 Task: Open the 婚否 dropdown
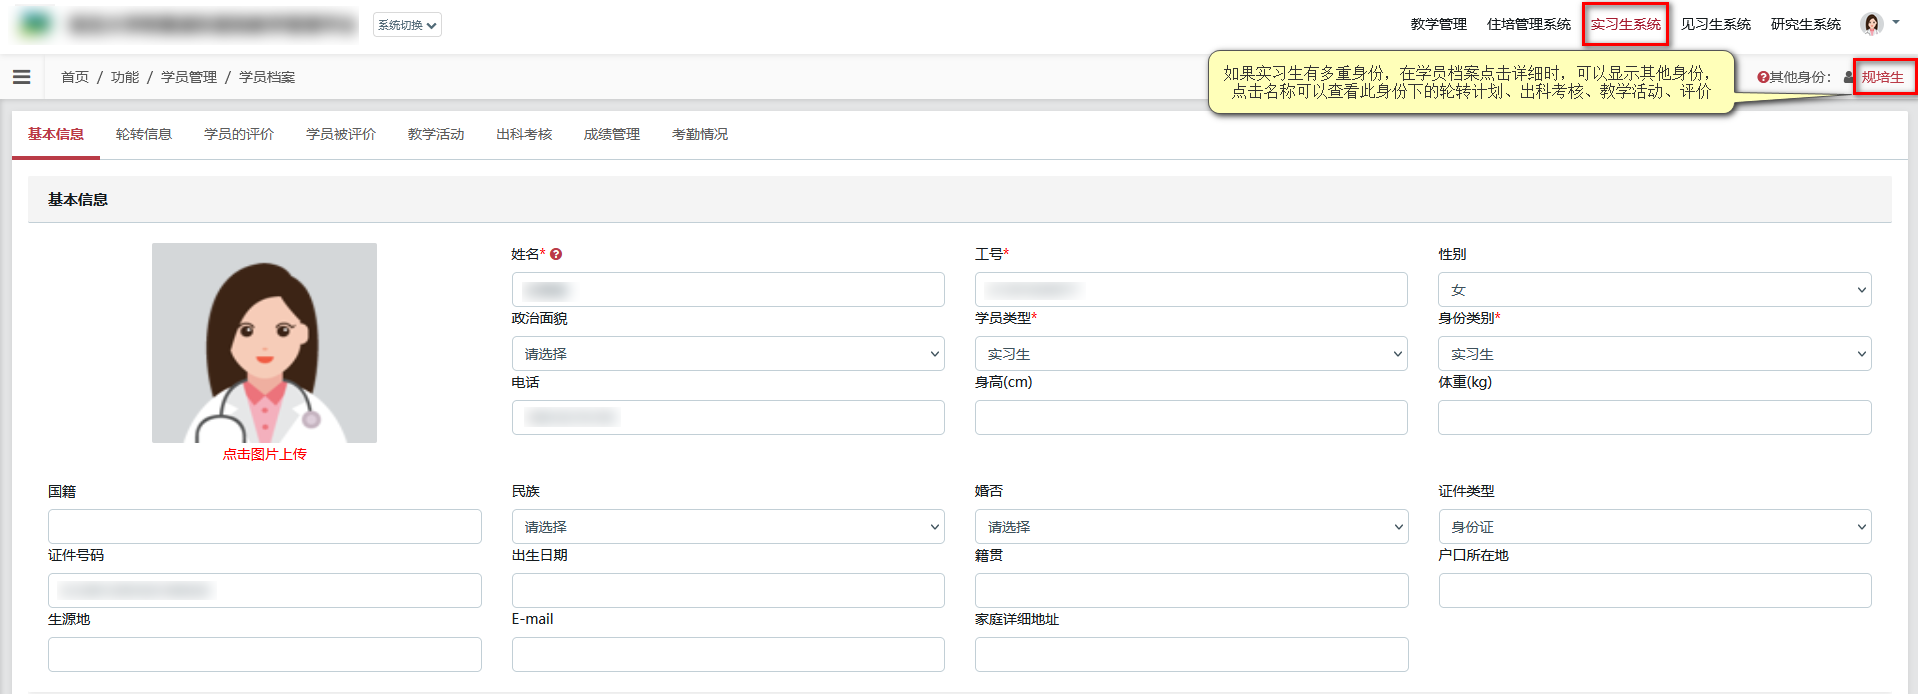pos(1191,527)
